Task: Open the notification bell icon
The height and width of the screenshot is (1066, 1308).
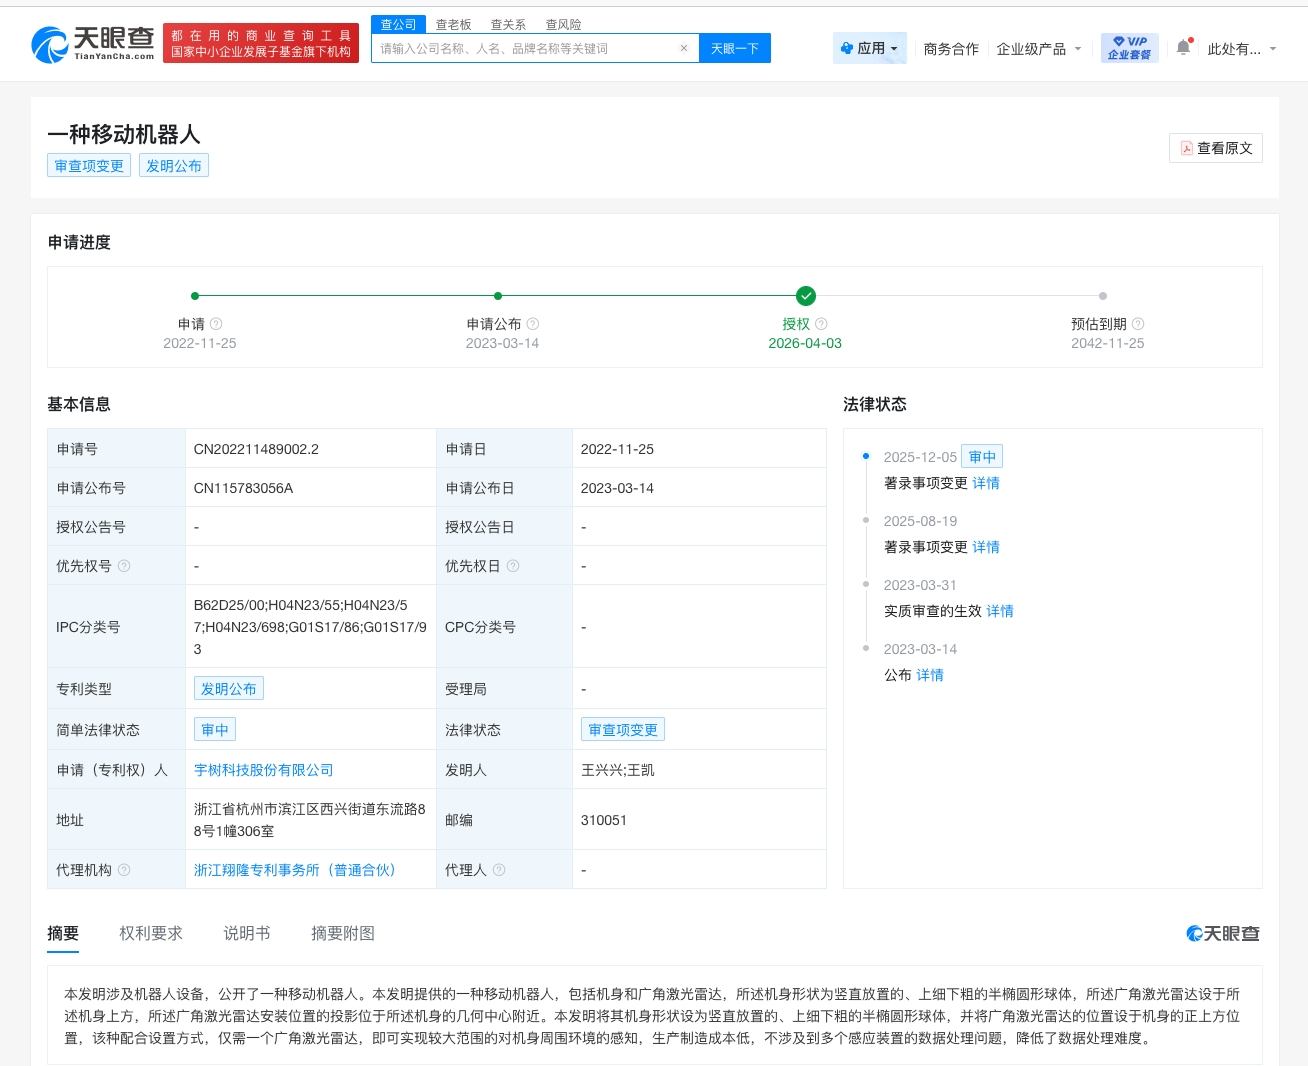Action: (1184, 46)
